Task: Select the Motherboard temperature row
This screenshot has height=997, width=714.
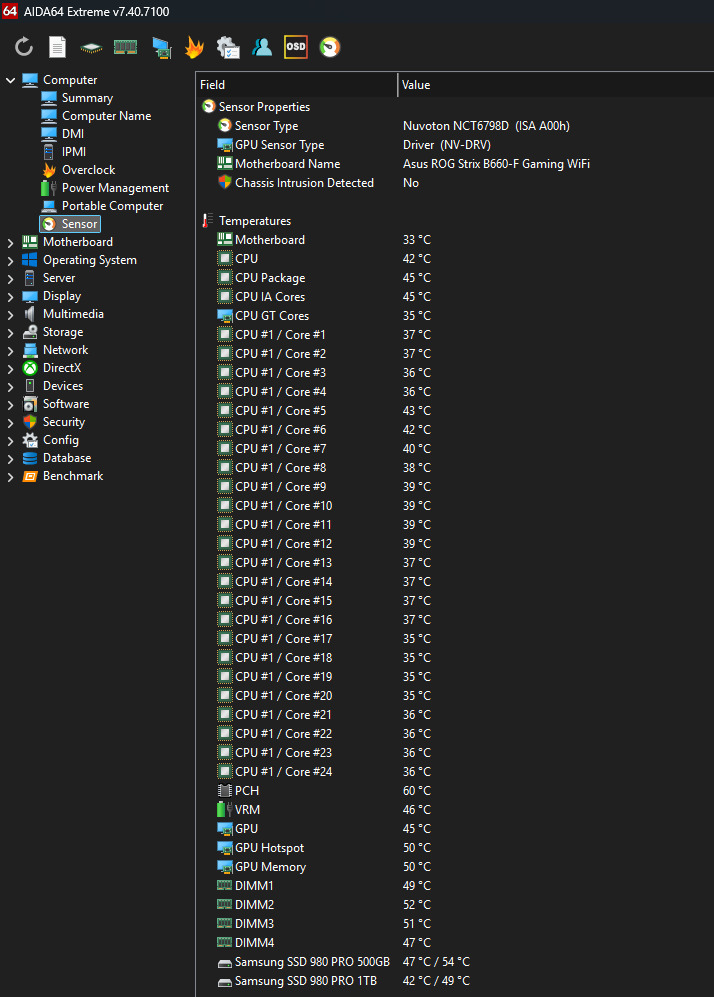Action: tap(455, 240)
